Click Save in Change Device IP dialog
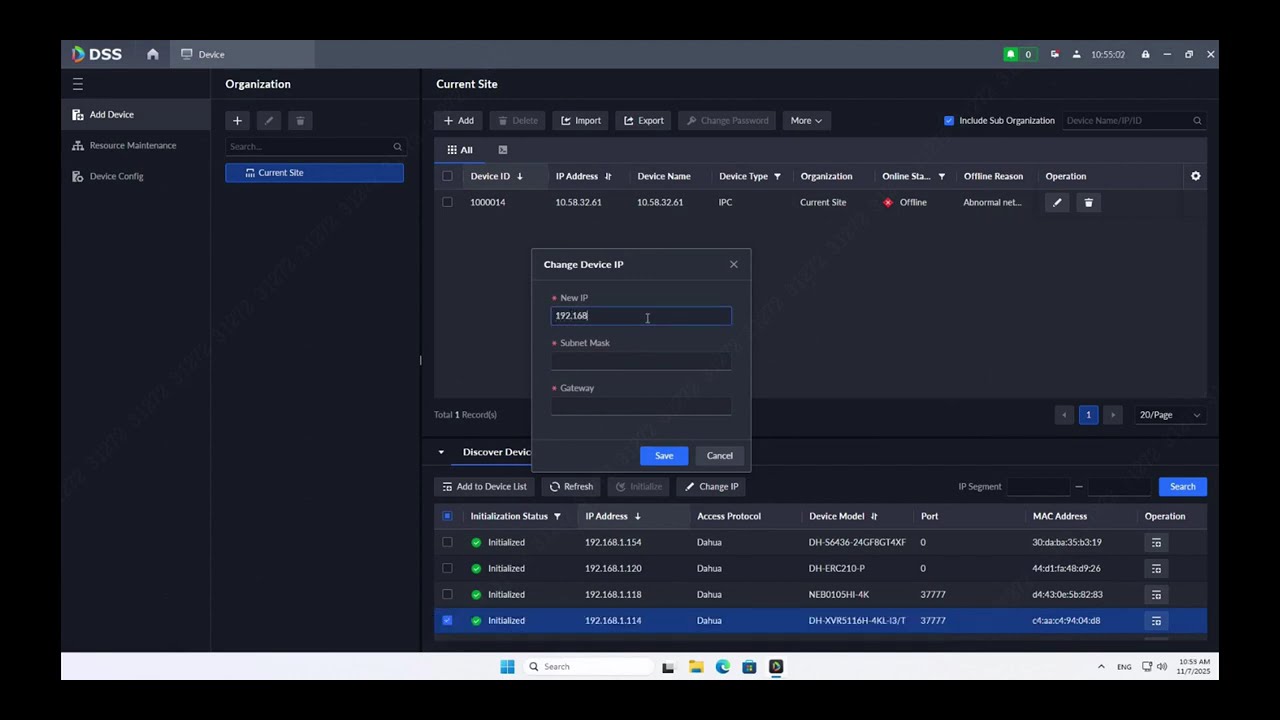Screen dimensions: 1280x720 point(664,456)
